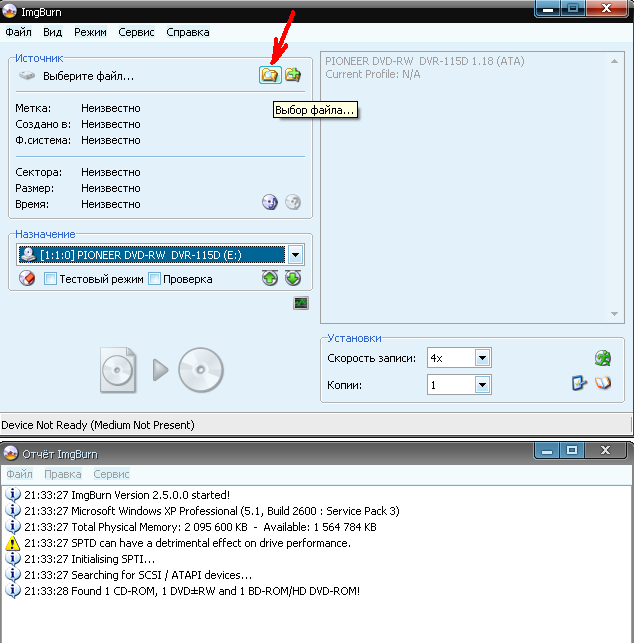634x643 pixels.
Task: Click the Выберите файл... source text
Action: pyautogui.click(x=89, y=76)
